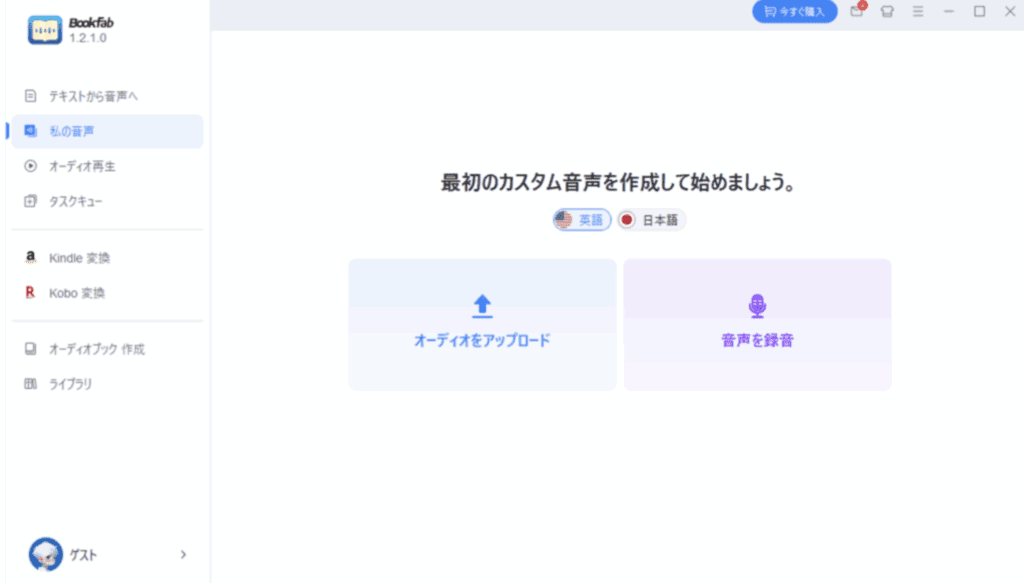Go to the ライブラリ library icon

[31, 384]
